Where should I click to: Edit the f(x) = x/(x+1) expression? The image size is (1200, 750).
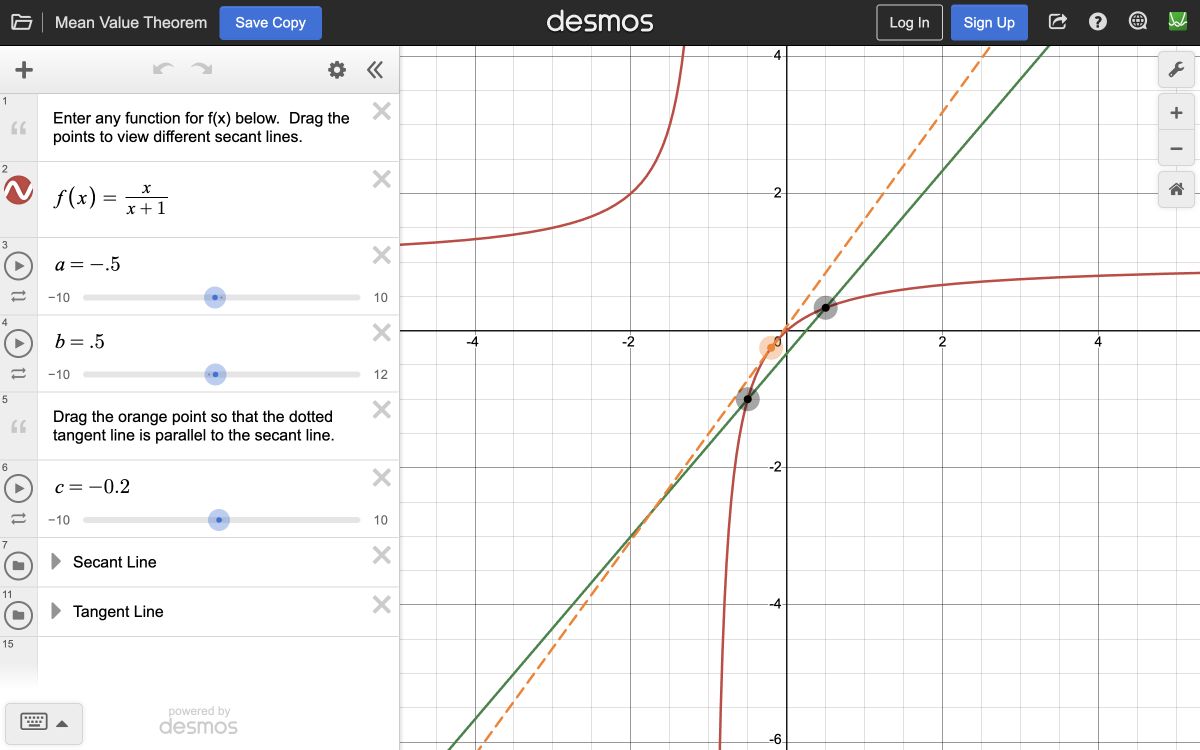111,198
